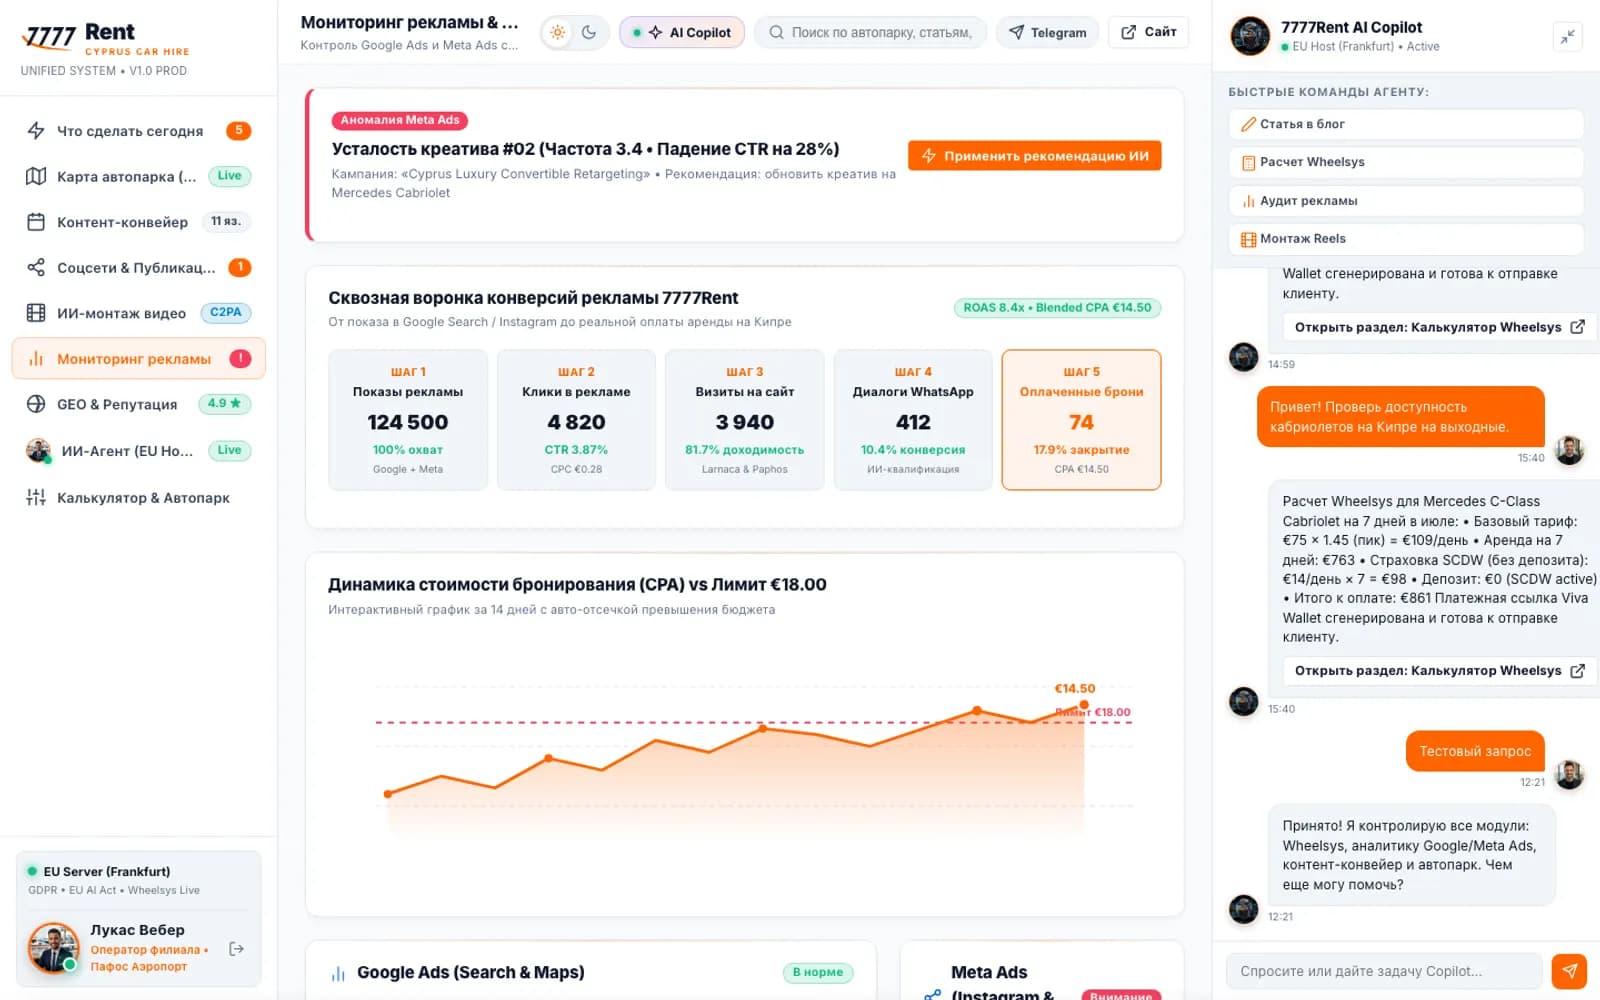This screenshot has height=1000, width=1600.
Task: Open Карта автопарка sidebar item
Action: [138, 176]
